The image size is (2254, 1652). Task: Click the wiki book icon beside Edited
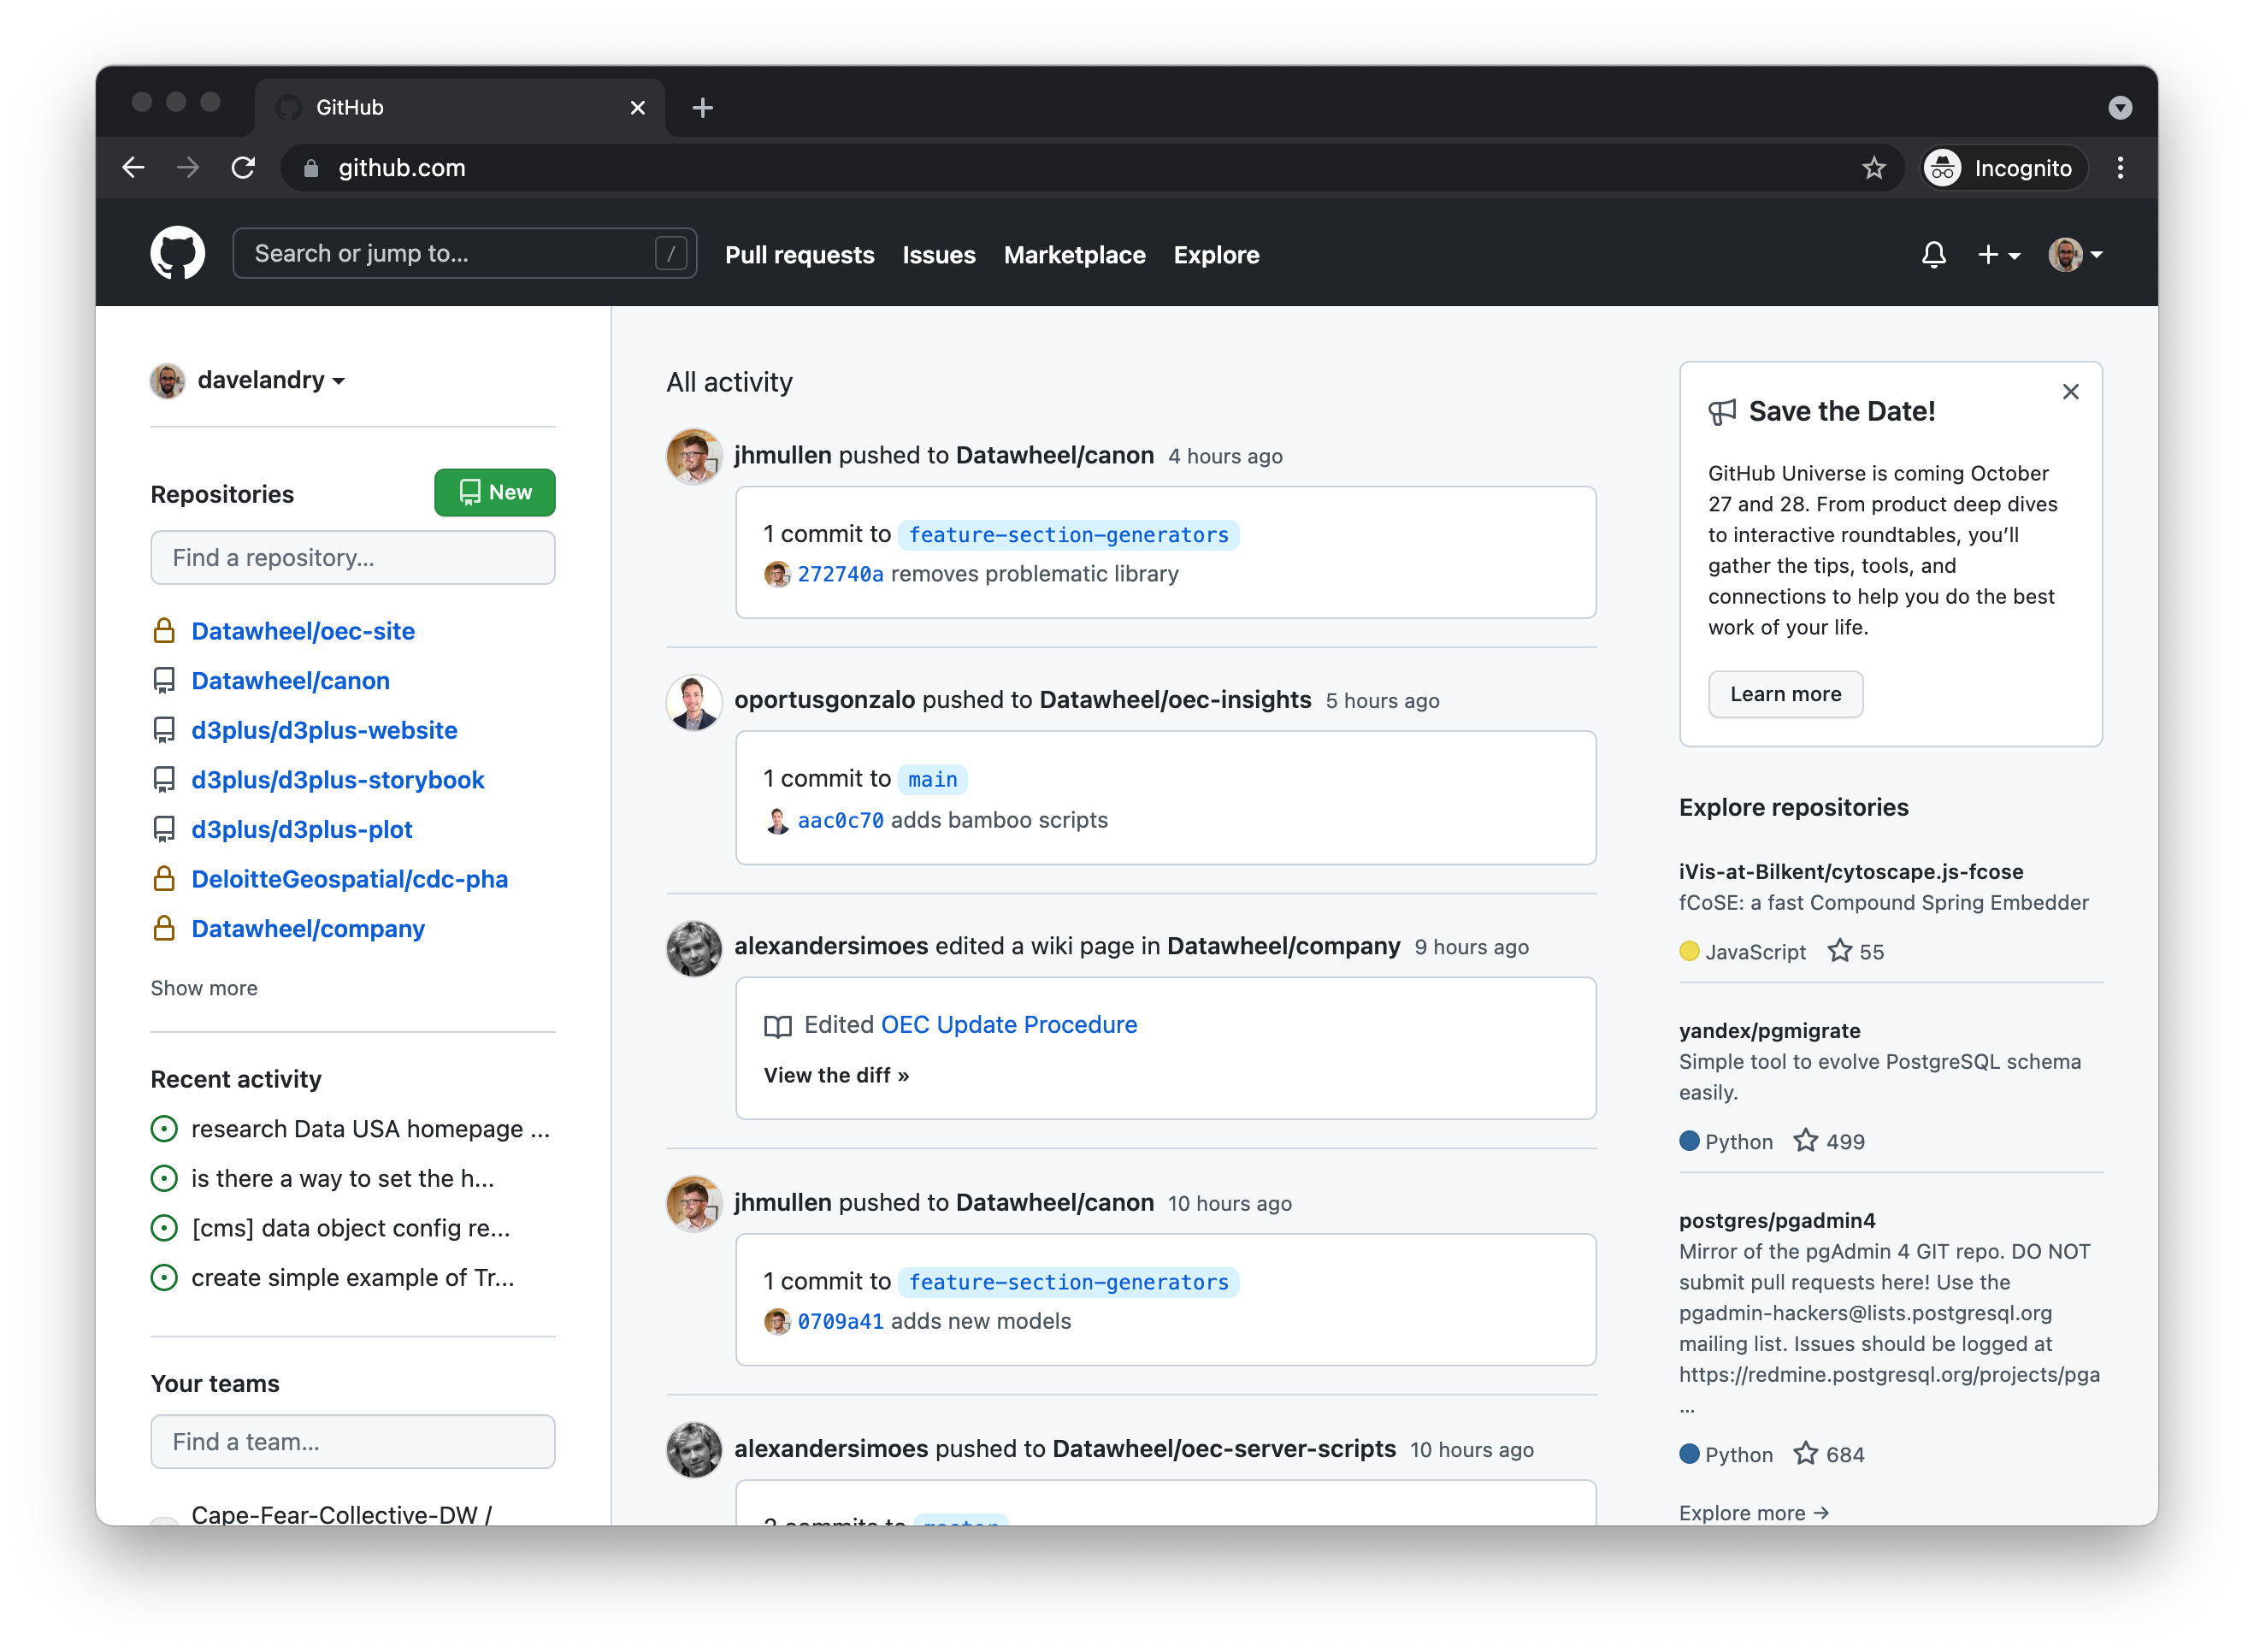778,1026
